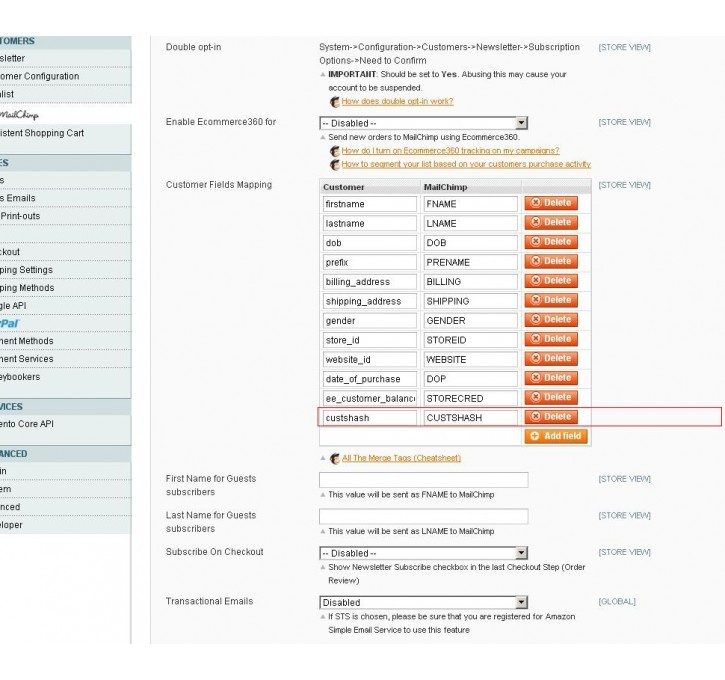
Task: Click monkey icon beside Ecommerce360 tracking link
Action: [335, 151]
